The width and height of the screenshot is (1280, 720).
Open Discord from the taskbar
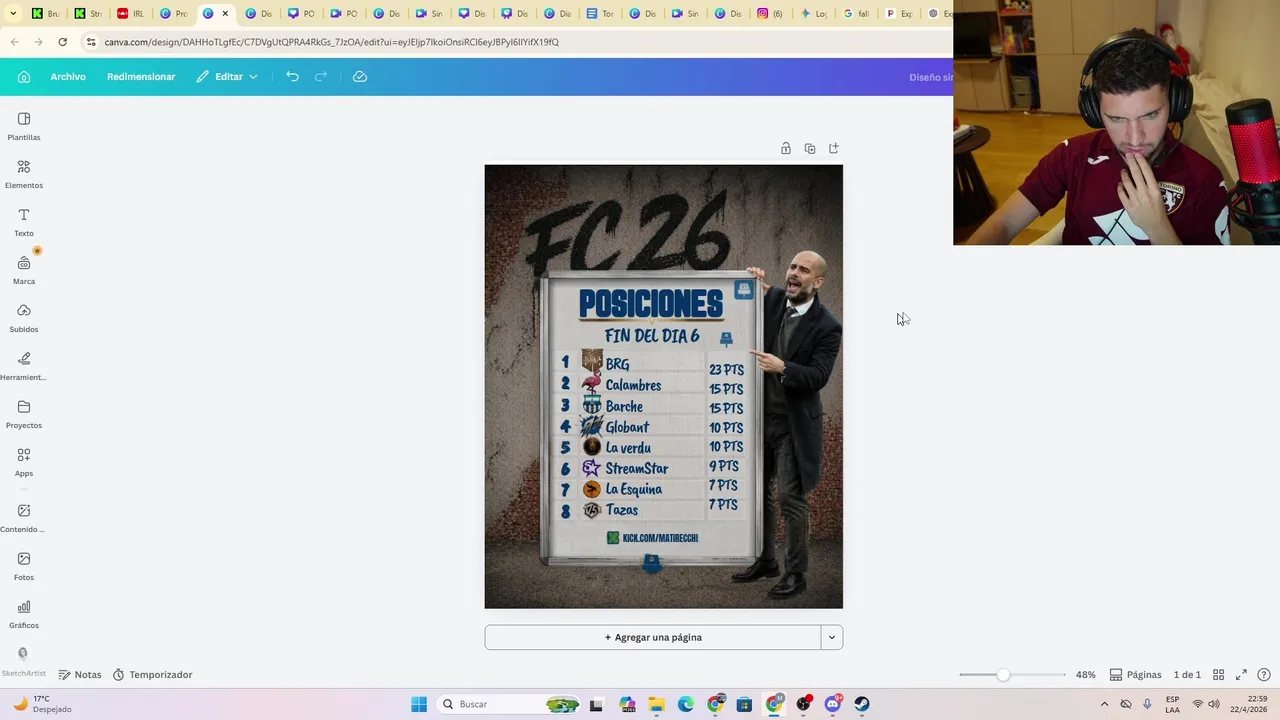tap(833, 704)
